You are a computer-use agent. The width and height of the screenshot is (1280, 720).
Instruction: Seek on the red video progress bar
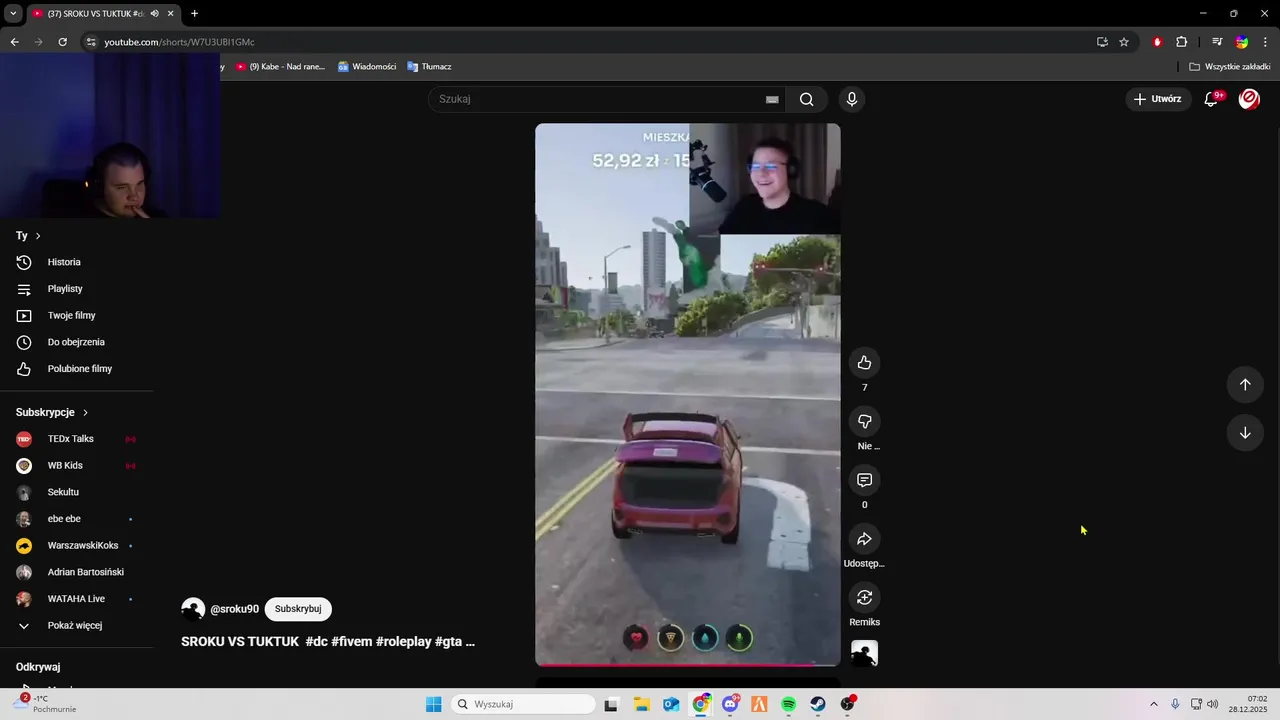coord(687,664)
